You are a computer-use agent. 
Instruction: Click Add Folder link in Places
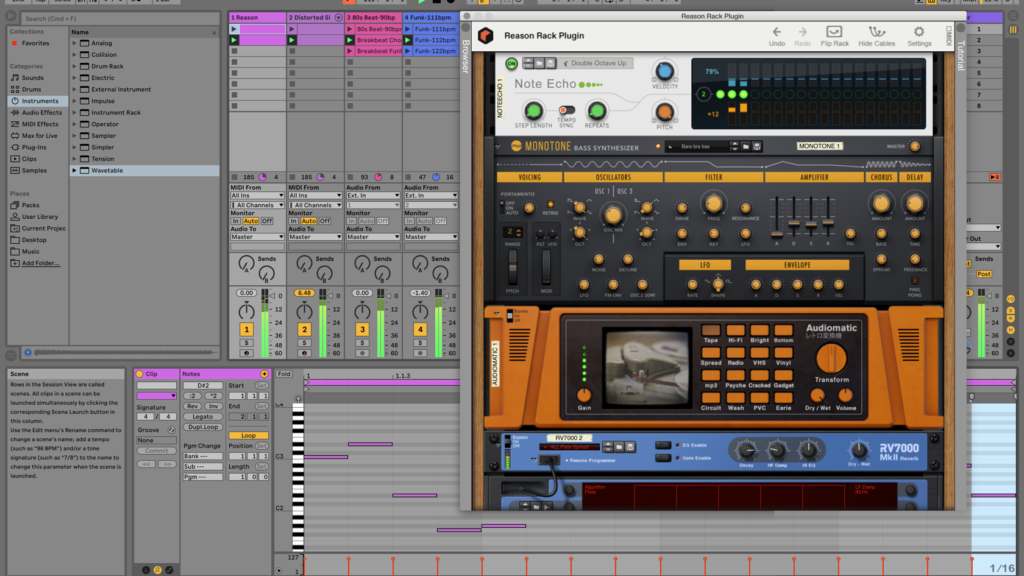point(40,263)
